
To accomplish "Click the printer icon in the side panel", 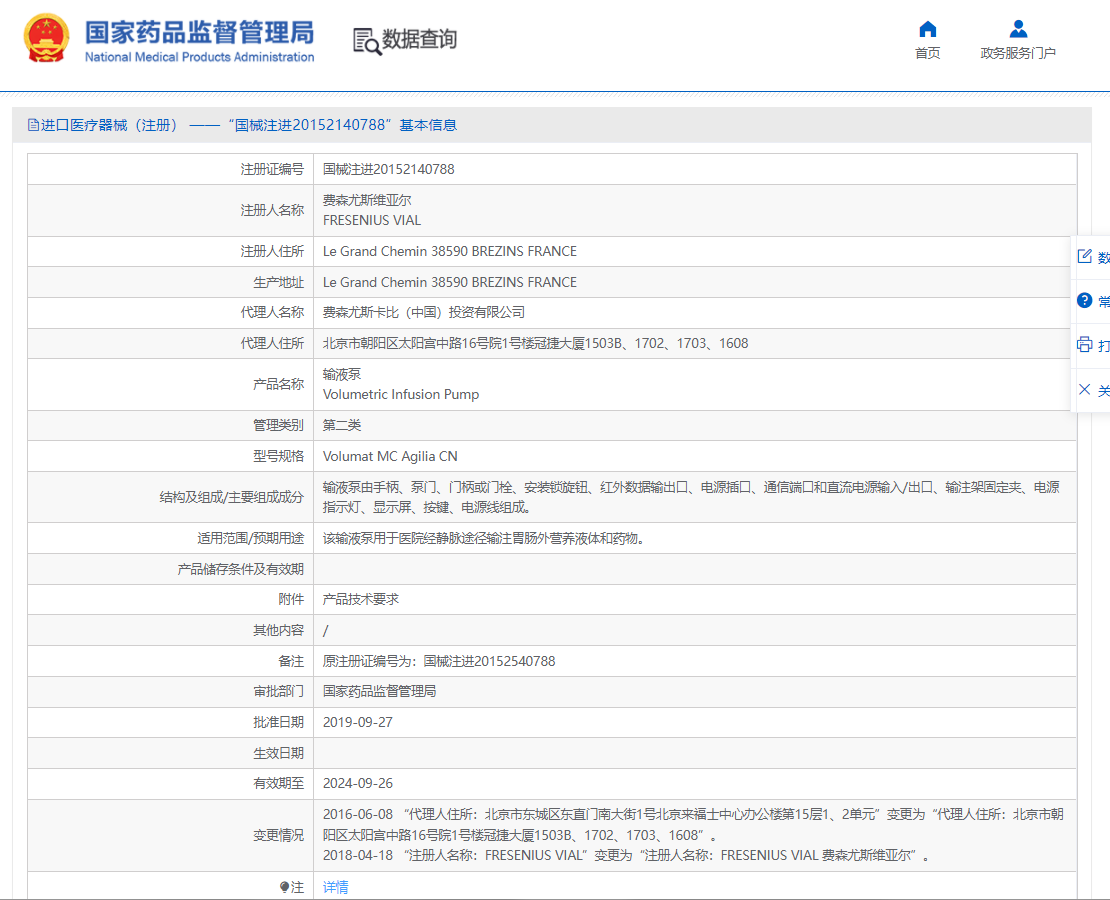I will pos(1085,345).
